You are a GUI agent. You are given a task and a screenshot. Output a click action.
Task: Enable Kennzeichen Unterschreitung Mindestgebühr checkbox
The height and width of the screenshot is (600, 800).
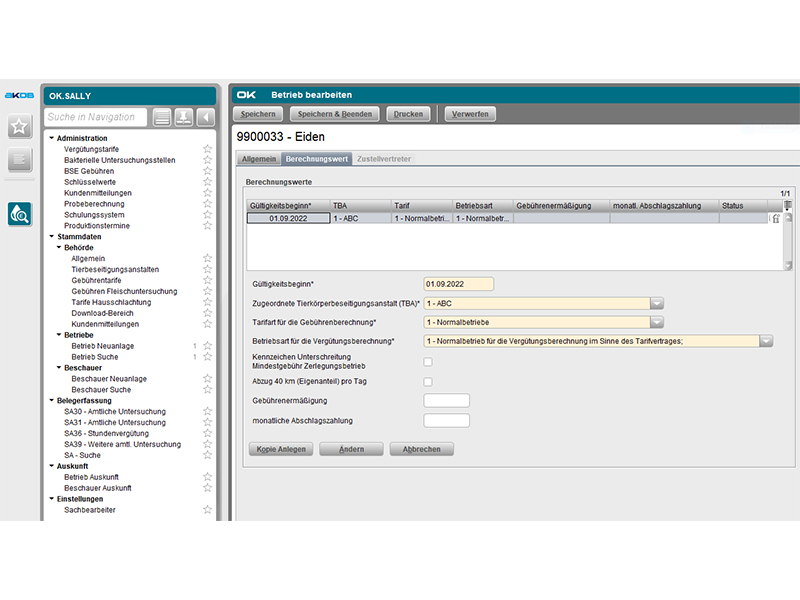coord(428,361)
